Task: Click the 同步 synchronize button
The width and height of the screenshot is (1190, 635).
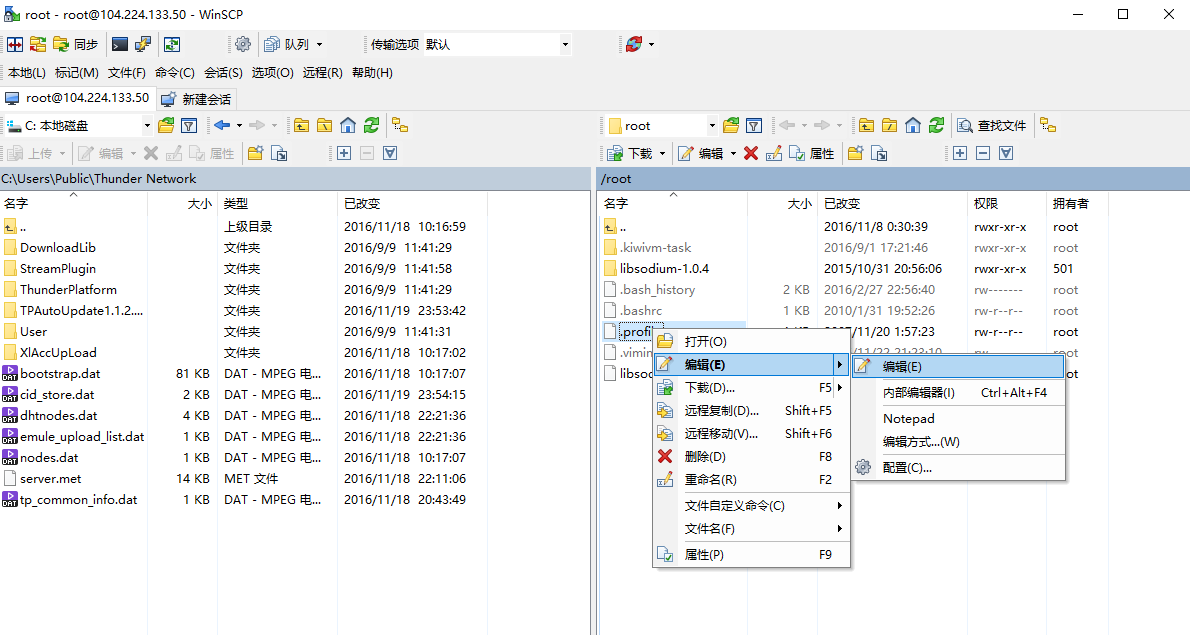Action: pyautogui.click(x=76, y=45)
